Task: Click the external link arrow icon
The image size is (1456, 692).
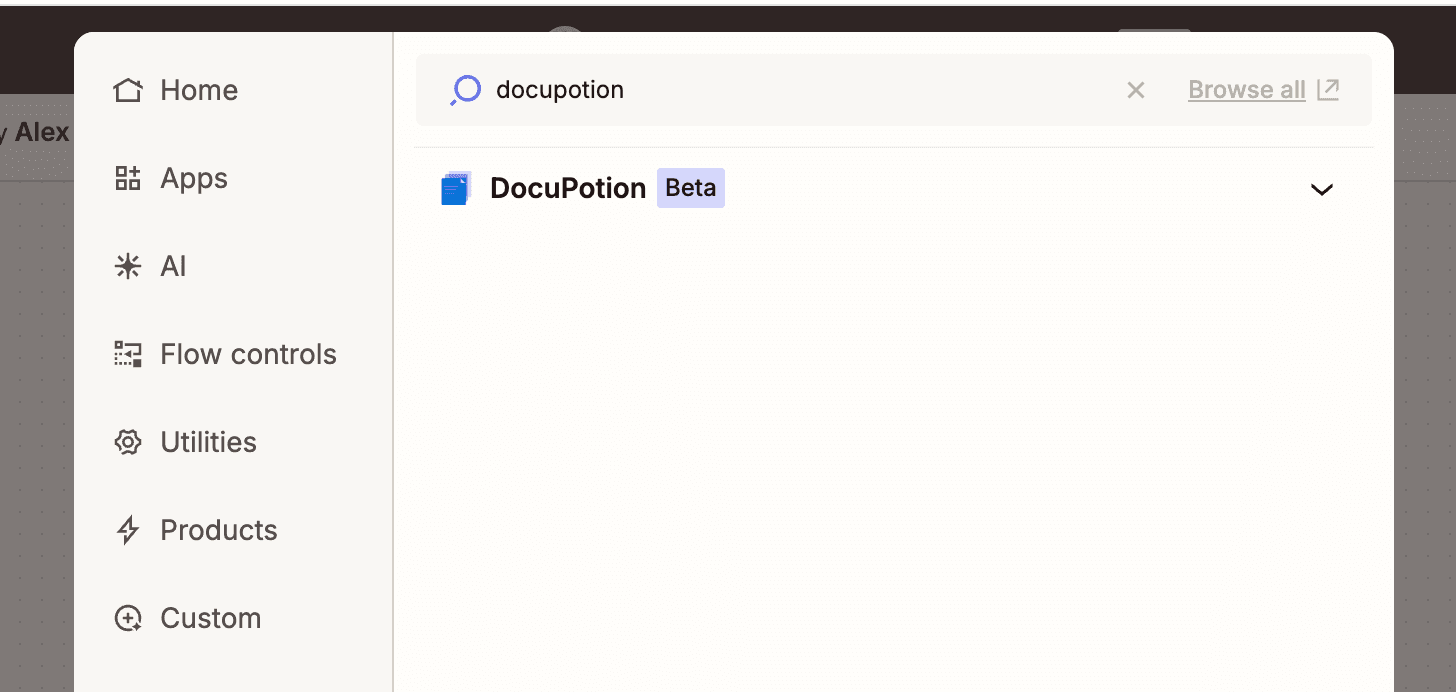Action: click(1328, 90)
